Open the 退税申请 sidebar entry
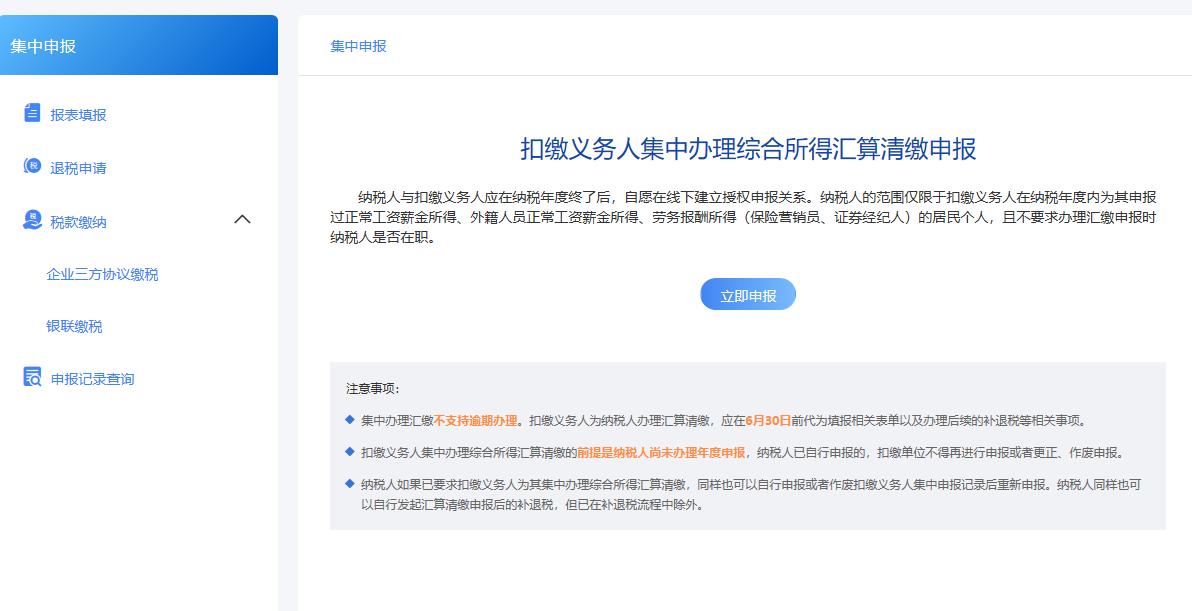 click(x=84, y=167)
